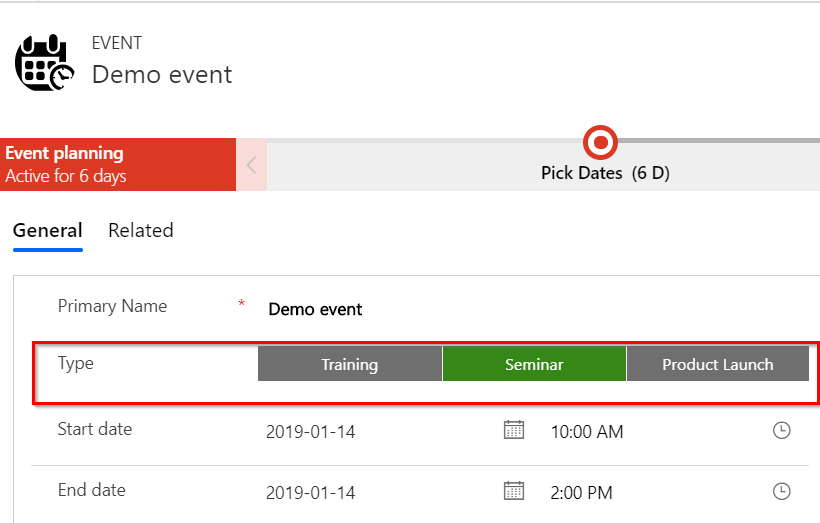820x523 pixels.
Task: Click the event calendar icon in header
Action: (43, 64)
